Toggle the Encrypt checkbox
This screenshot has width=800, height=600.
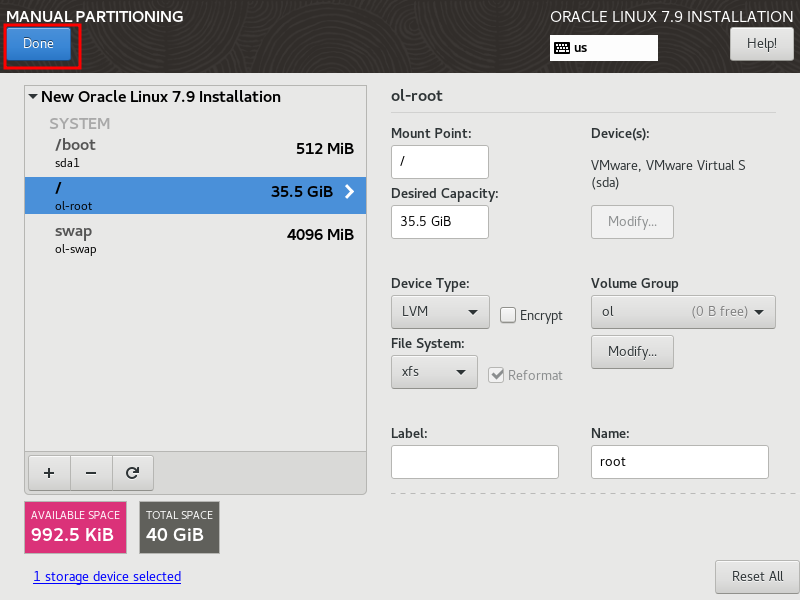[508, 315]
